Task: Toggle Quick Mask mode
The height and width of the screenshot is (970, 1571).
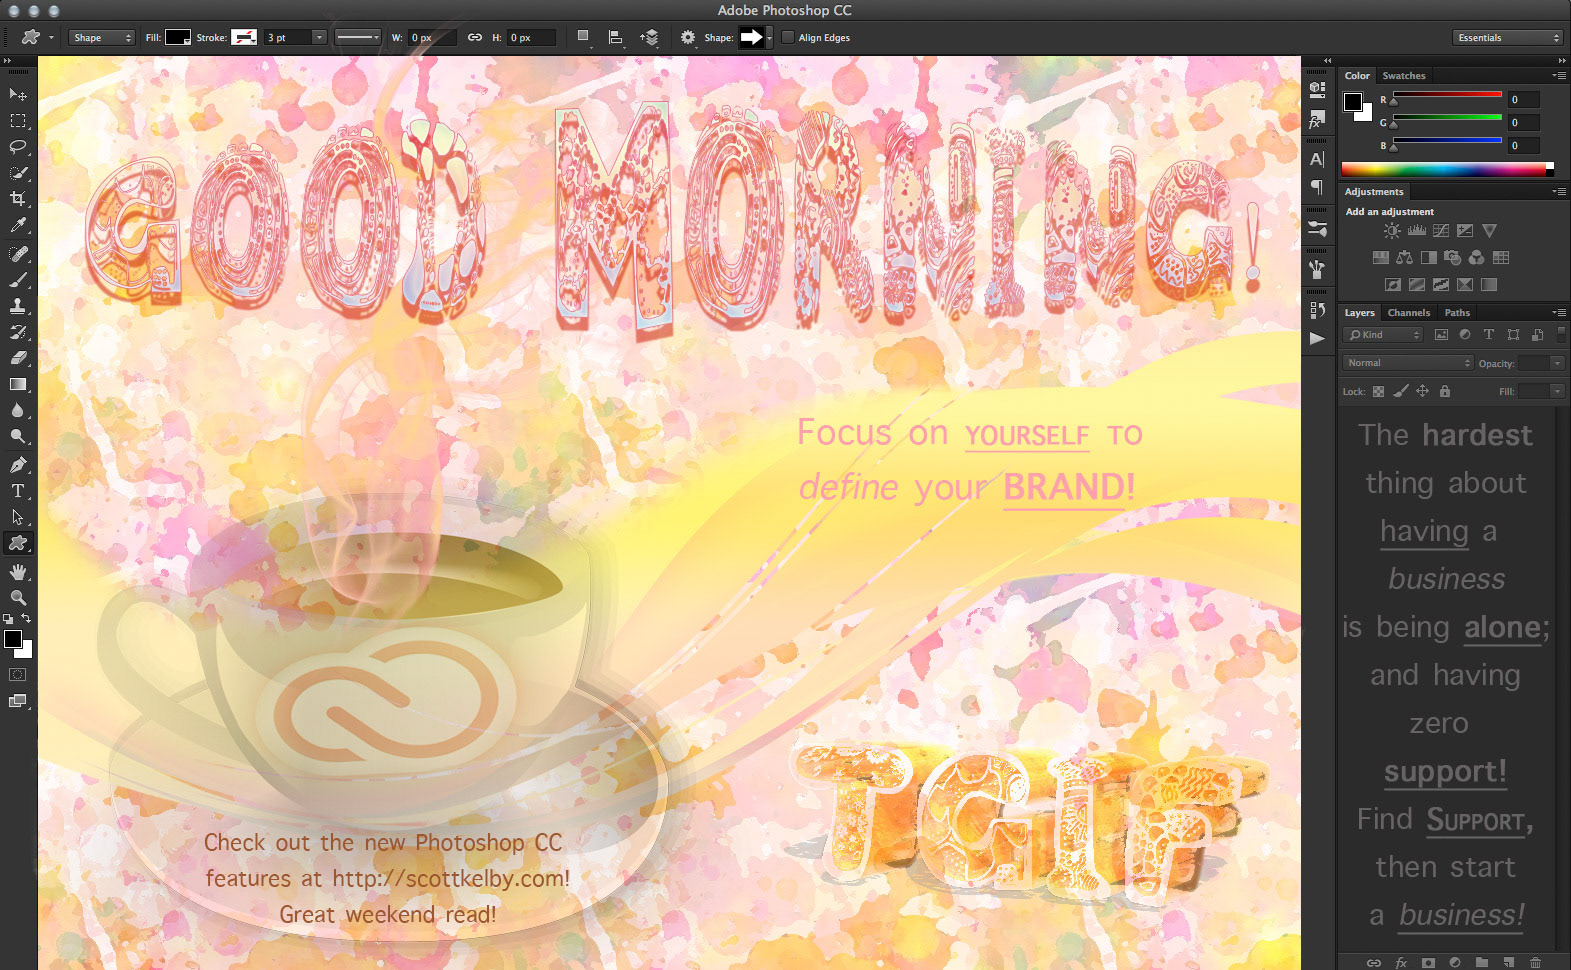Action: coord(18,675)
